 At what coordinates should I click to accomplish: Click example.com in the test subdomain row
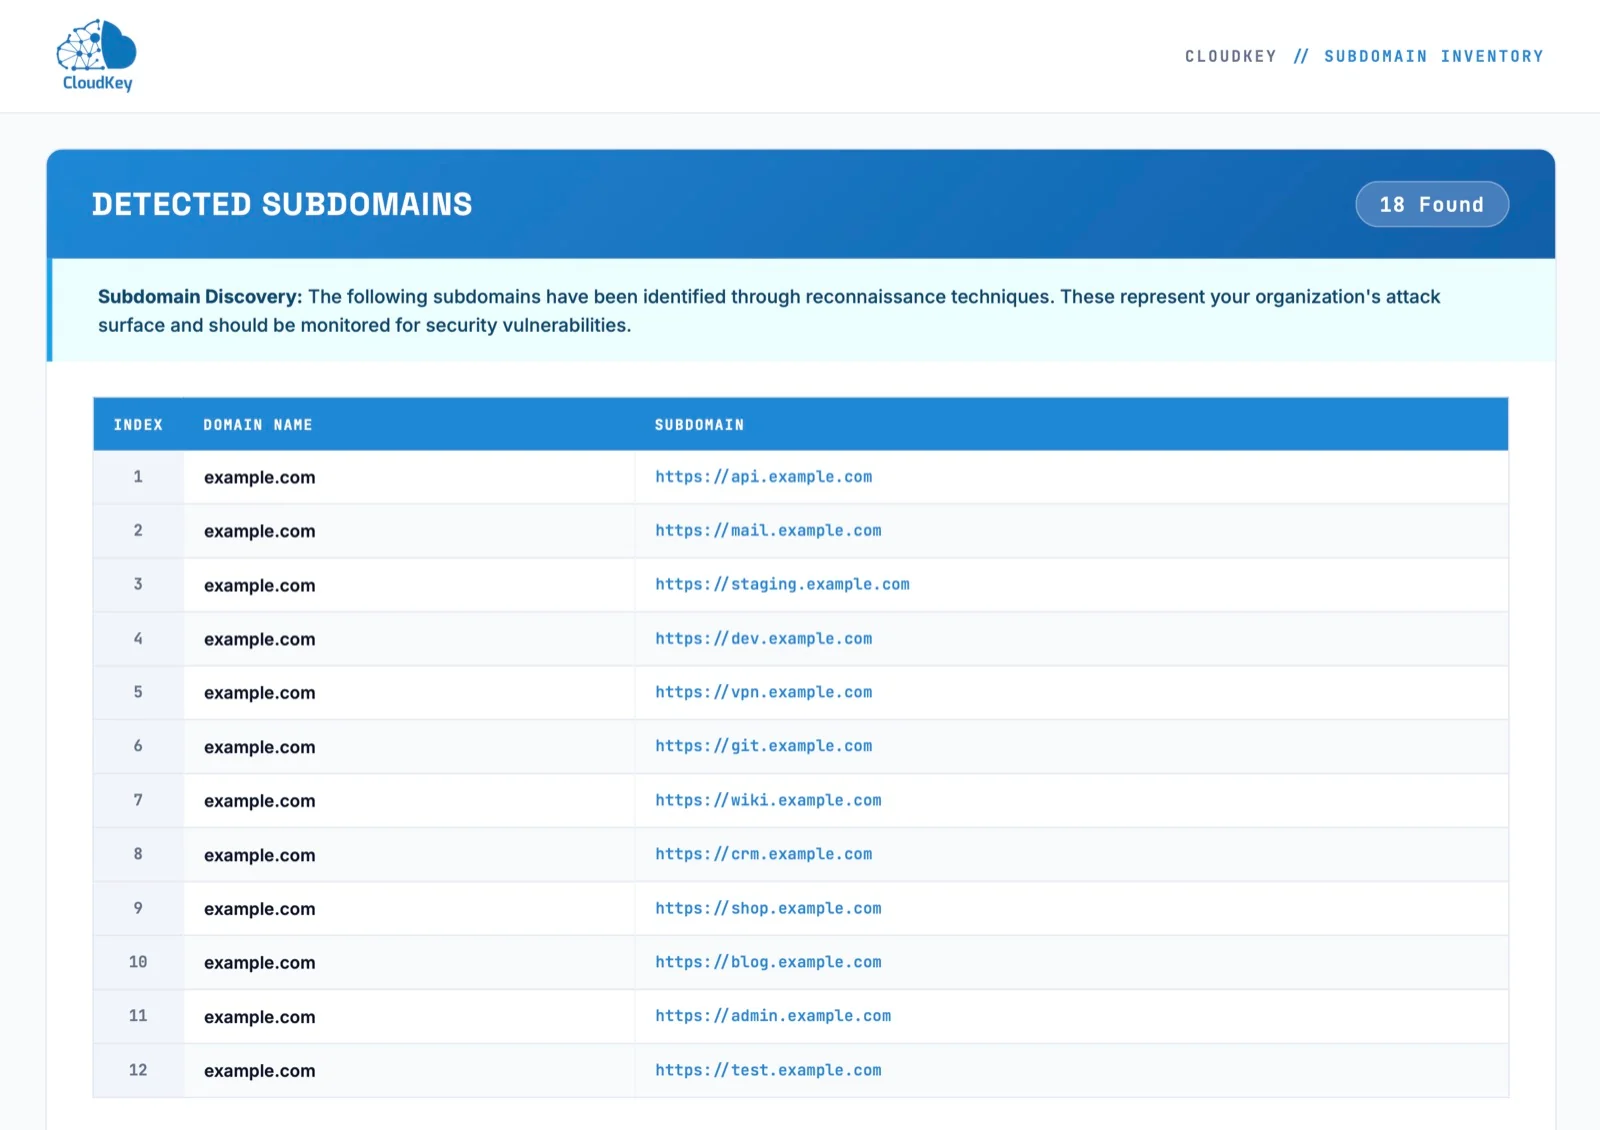259,1072
